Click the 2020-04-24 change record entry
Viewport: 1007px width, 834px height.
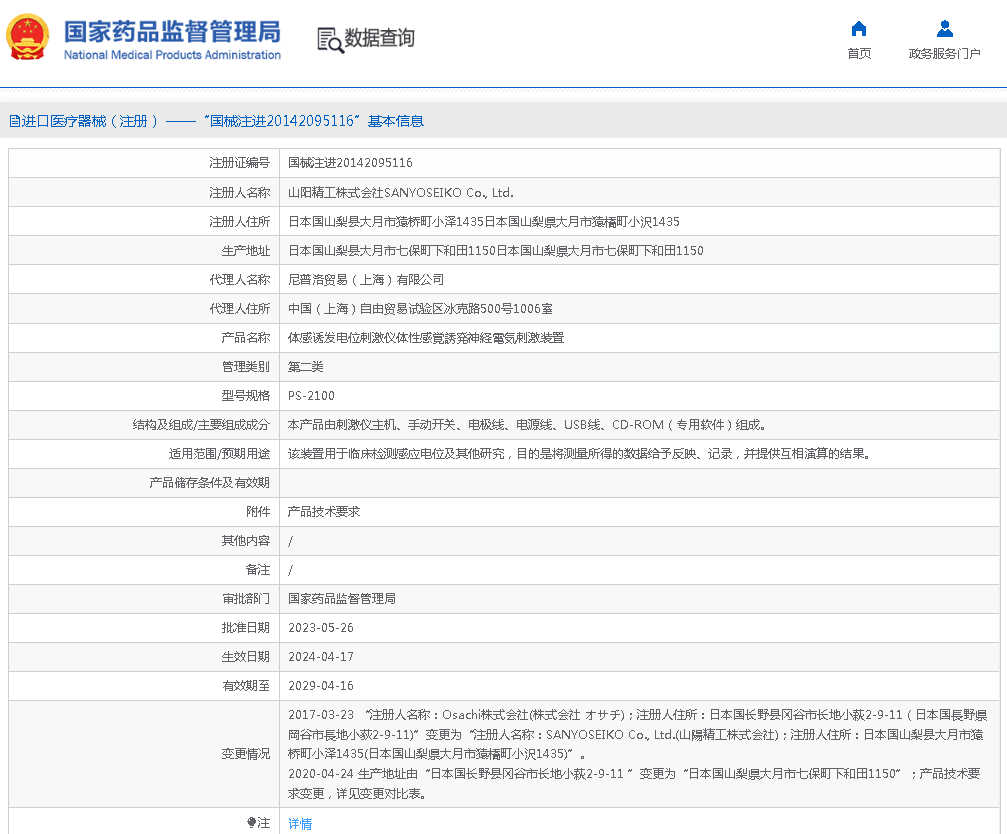click(321, 774)
